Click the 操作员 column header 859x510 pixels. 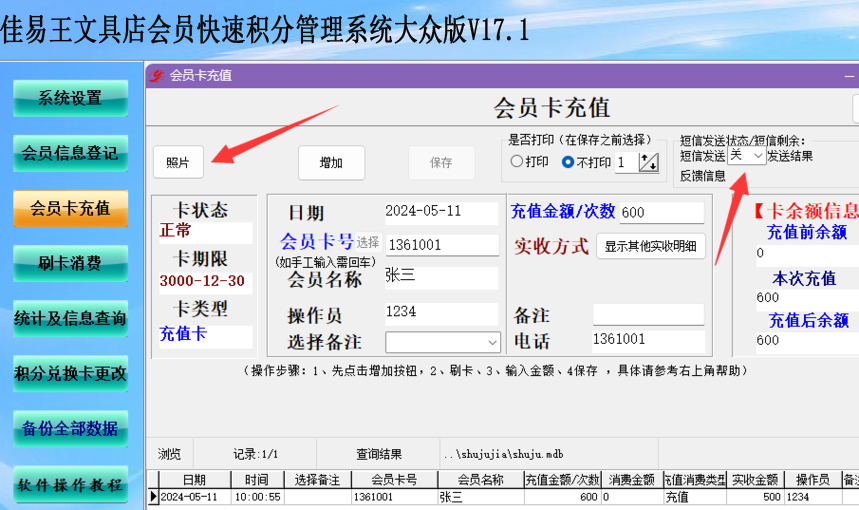coord(813,480)
